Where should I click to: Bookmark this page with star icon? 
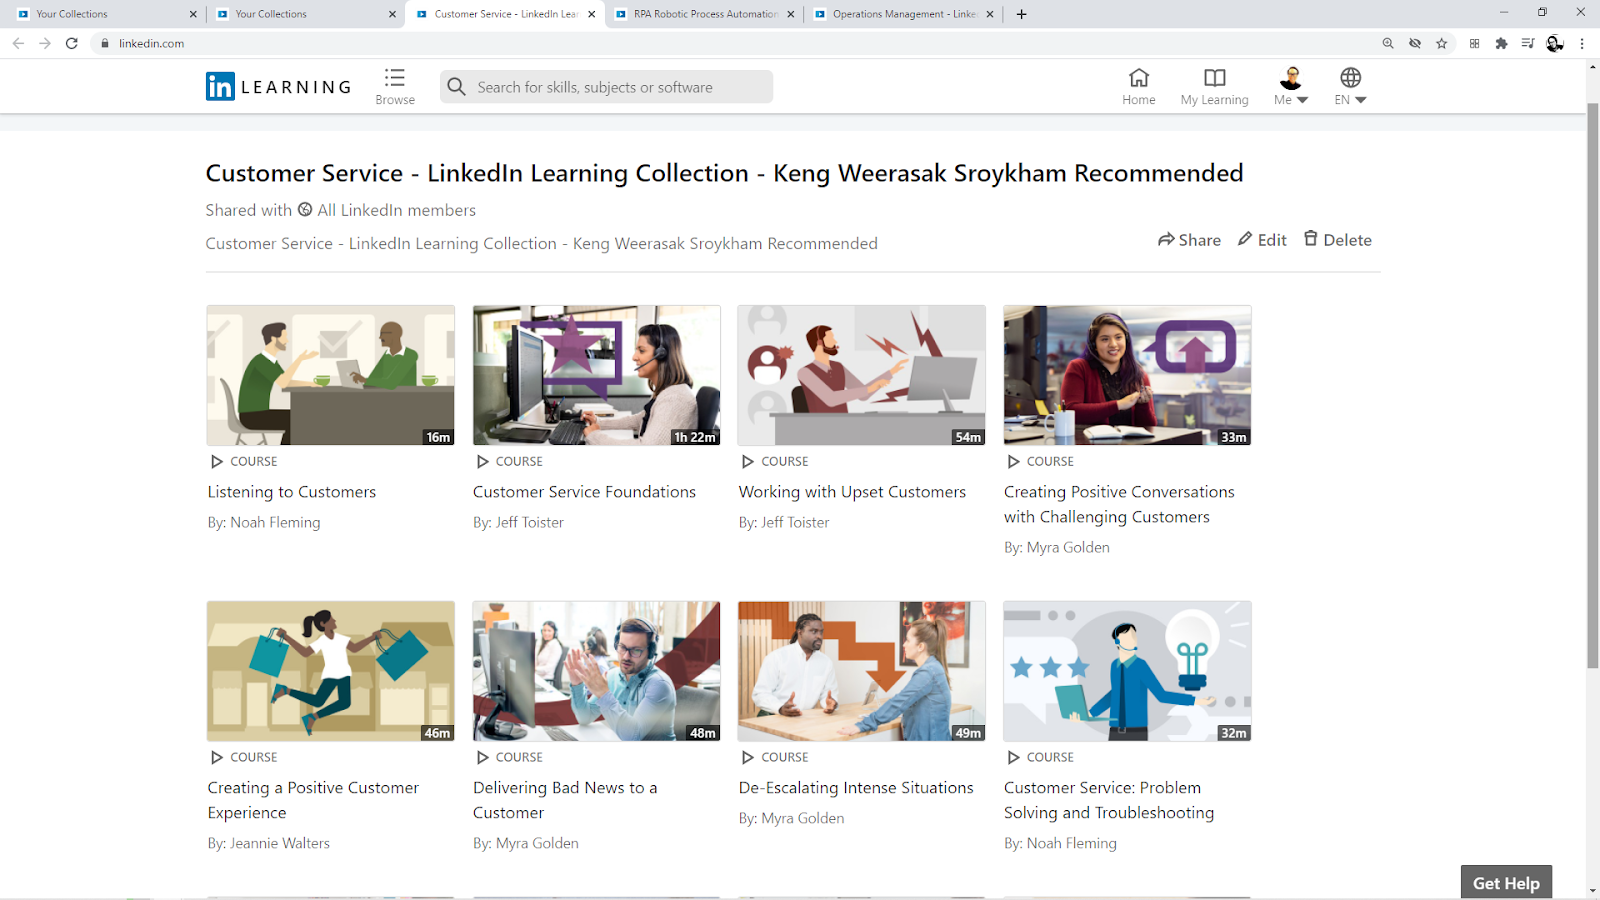click(1441, 43)
